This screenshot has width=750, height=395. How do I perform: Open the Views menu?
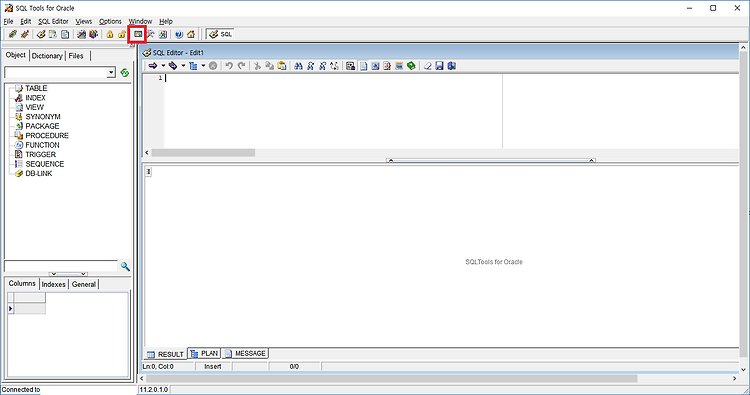click(x=84, y=22)
